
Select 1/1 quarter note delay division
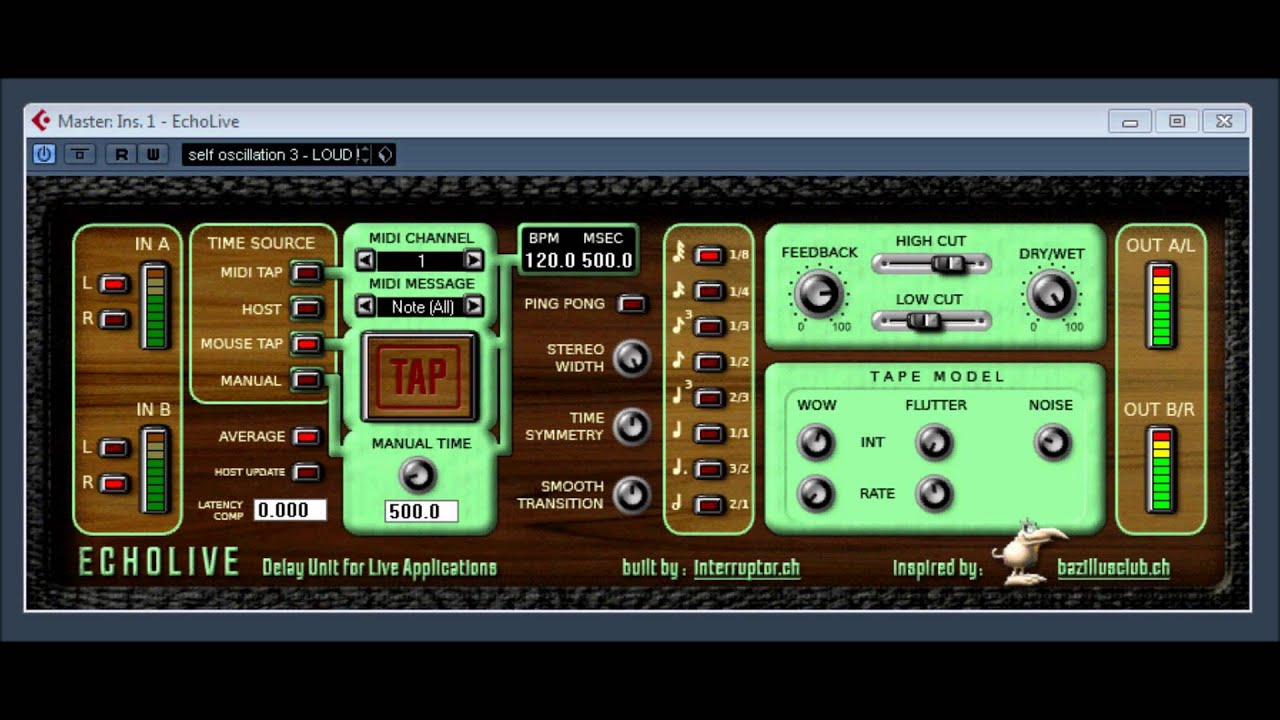coord(709,433)
